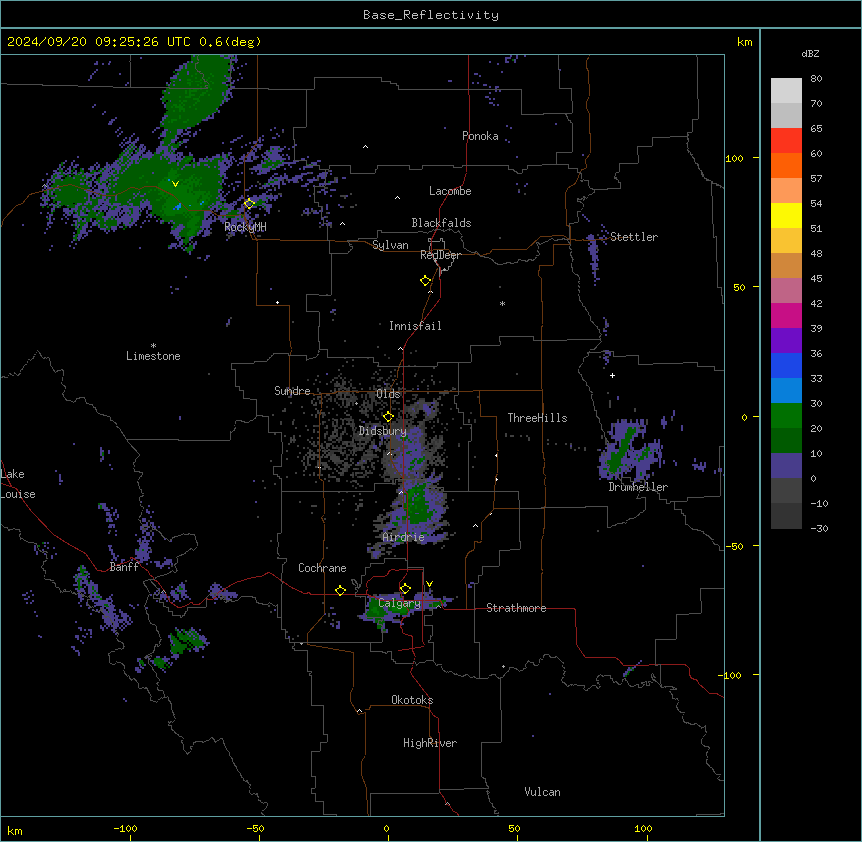Pick the orange 57-60 dBZ legend swatch
This screenshot has height=842, width=862.
pyautogui.click(x=786, y=165)
